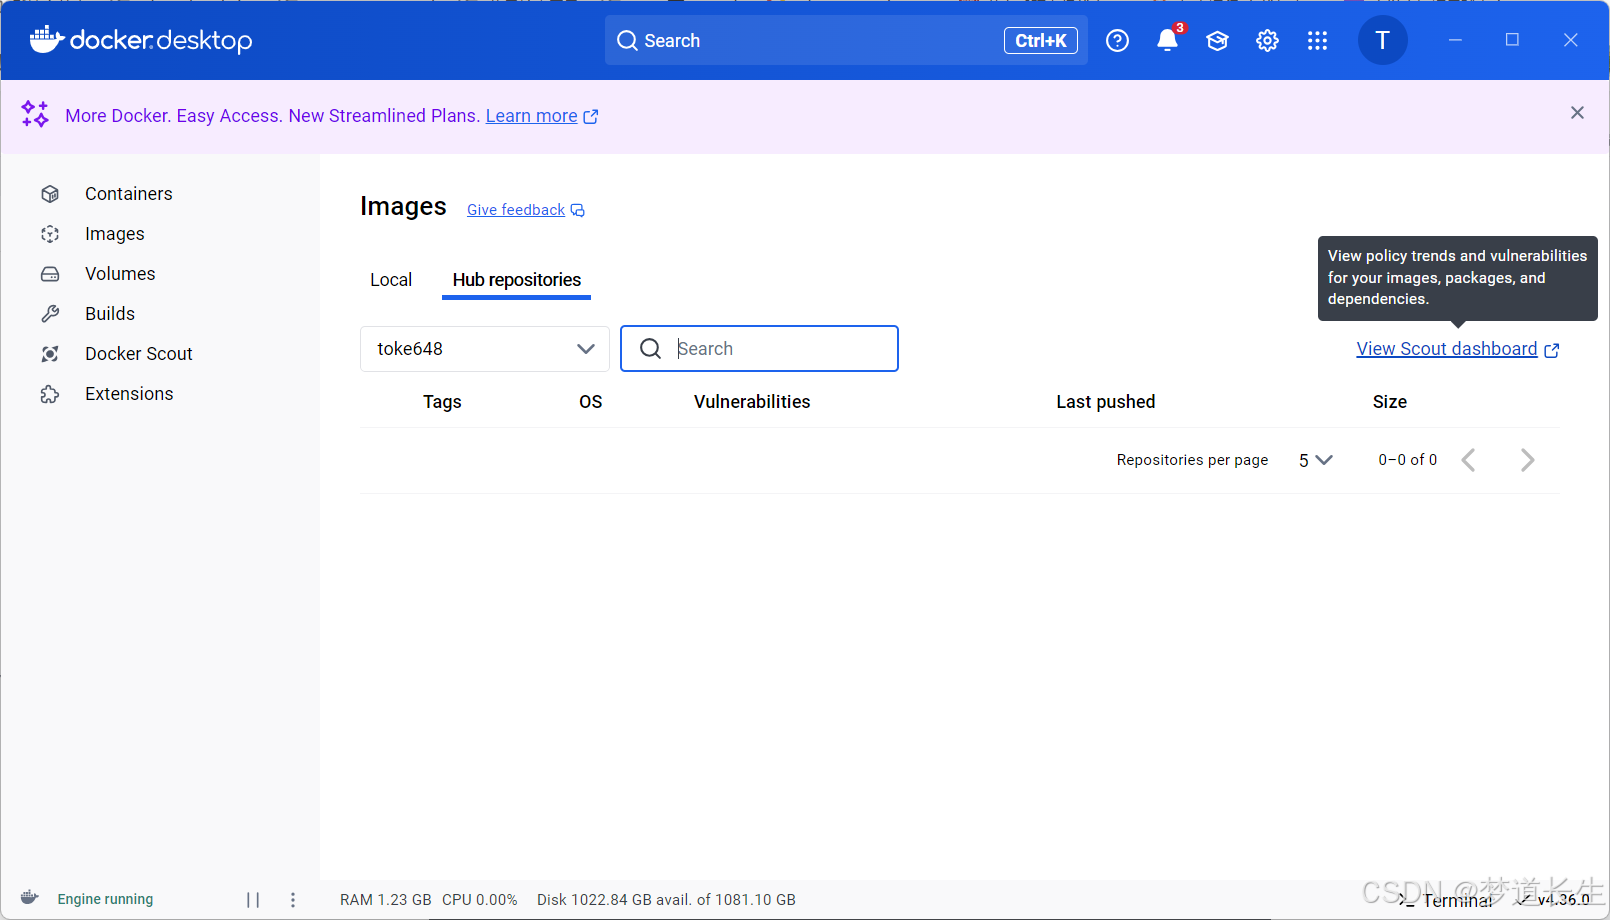This screenshot has height=920, width=1610.
Task: Open the help question mark icon
Action: click(1117, 40)
